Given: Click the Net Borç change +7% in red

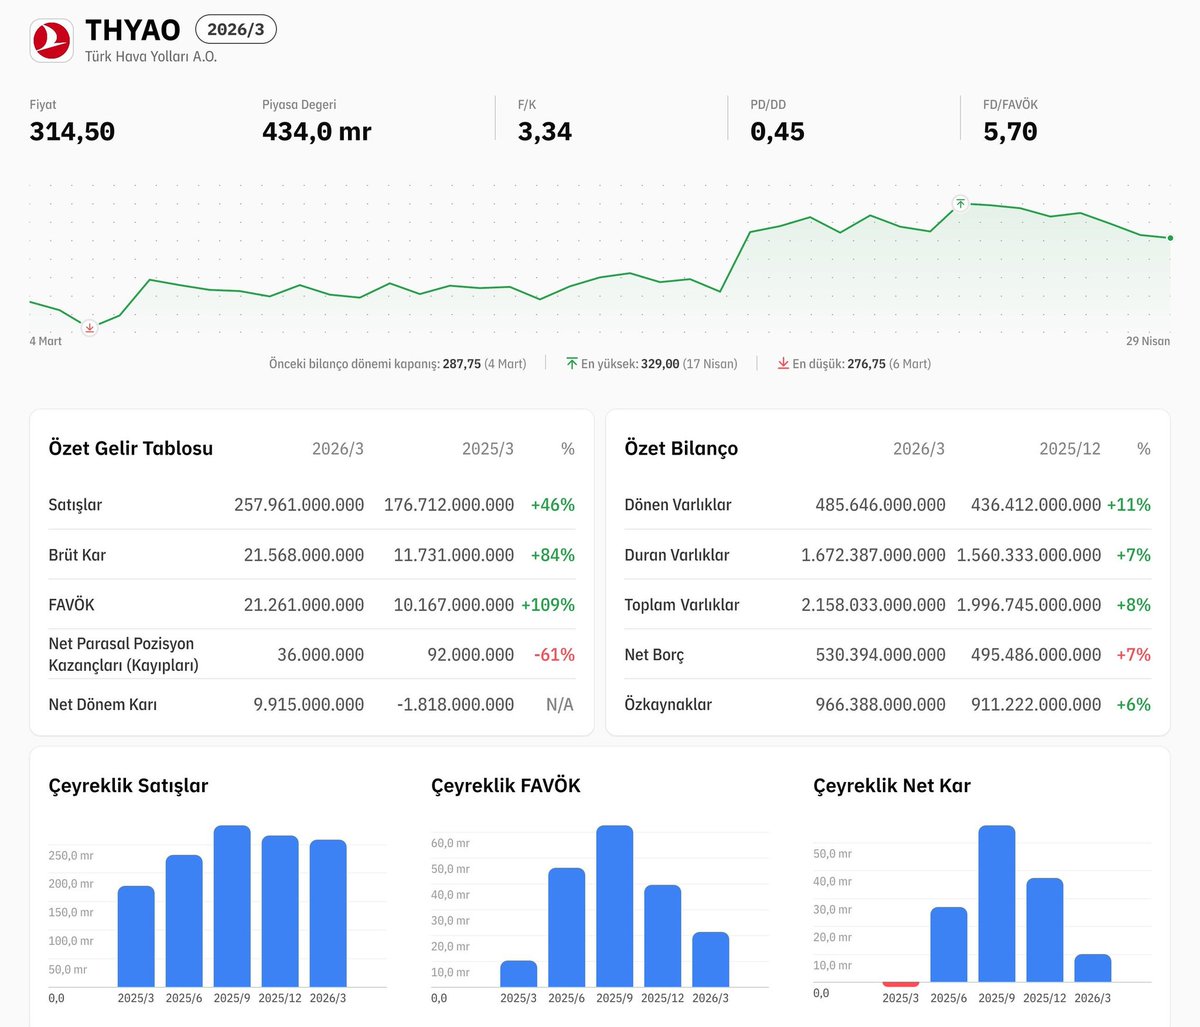Looking at the screenshot, I should 1134,655.
